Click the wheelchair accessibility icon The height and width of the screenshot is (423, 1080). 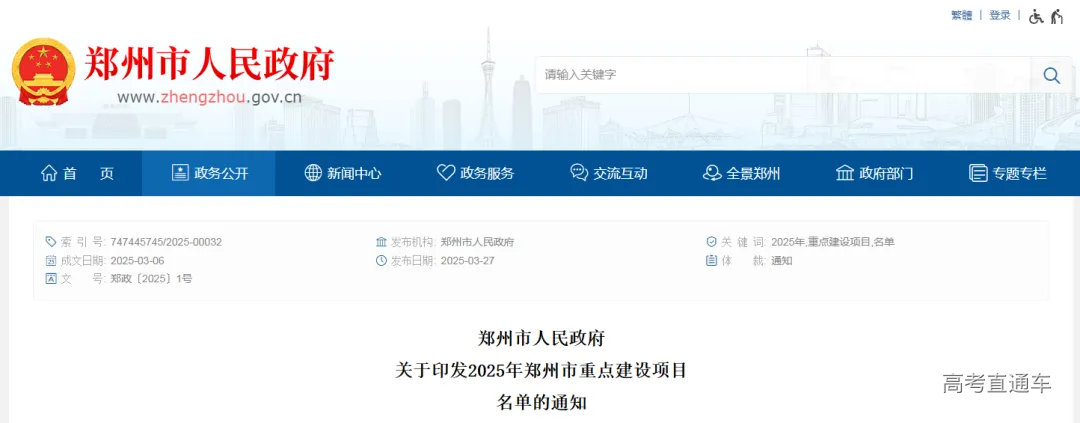(x=1036, y=16)
